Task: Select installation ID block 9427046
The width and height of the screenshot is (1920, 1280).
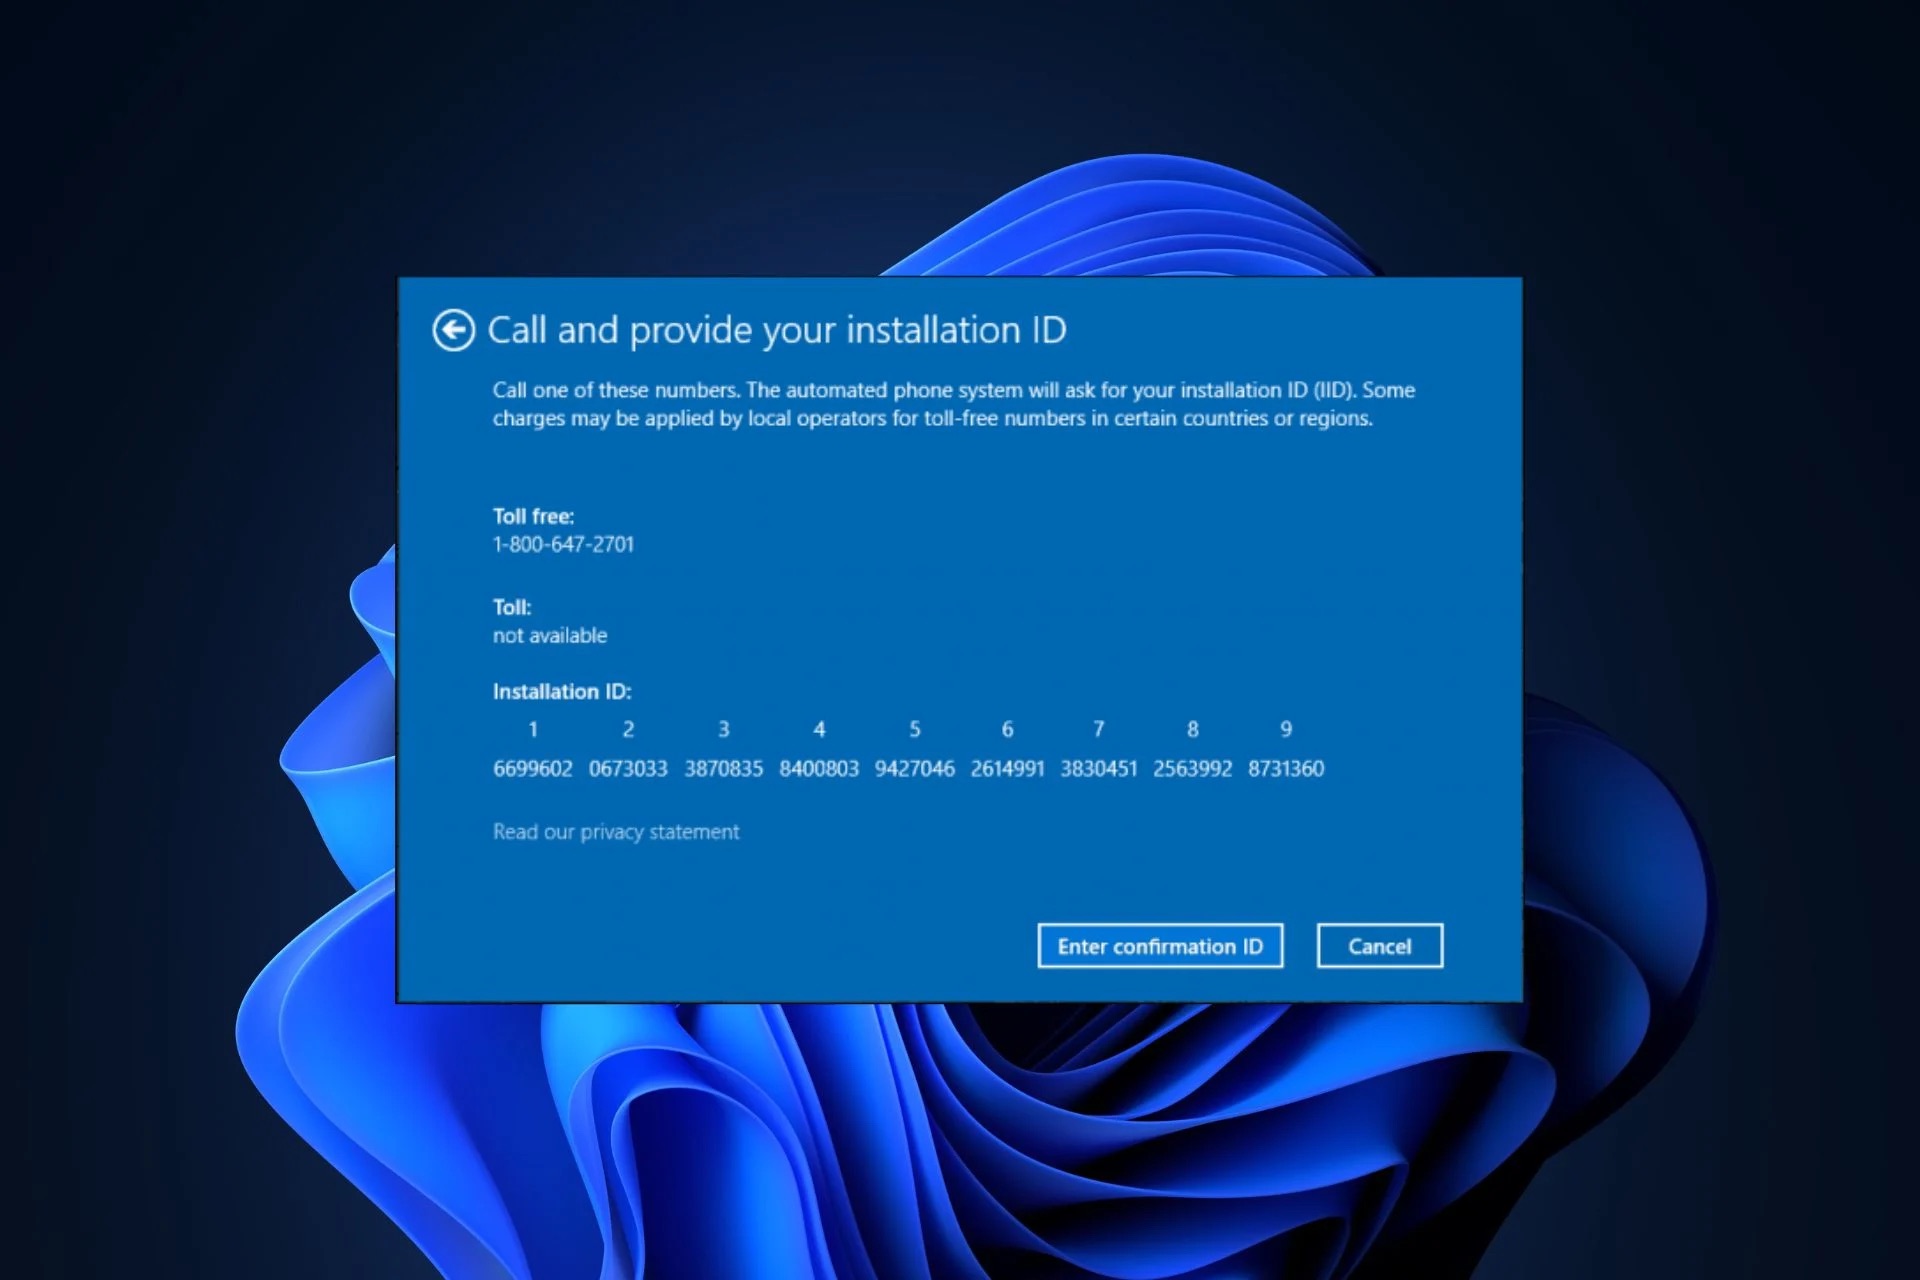Action: point(914,769)
